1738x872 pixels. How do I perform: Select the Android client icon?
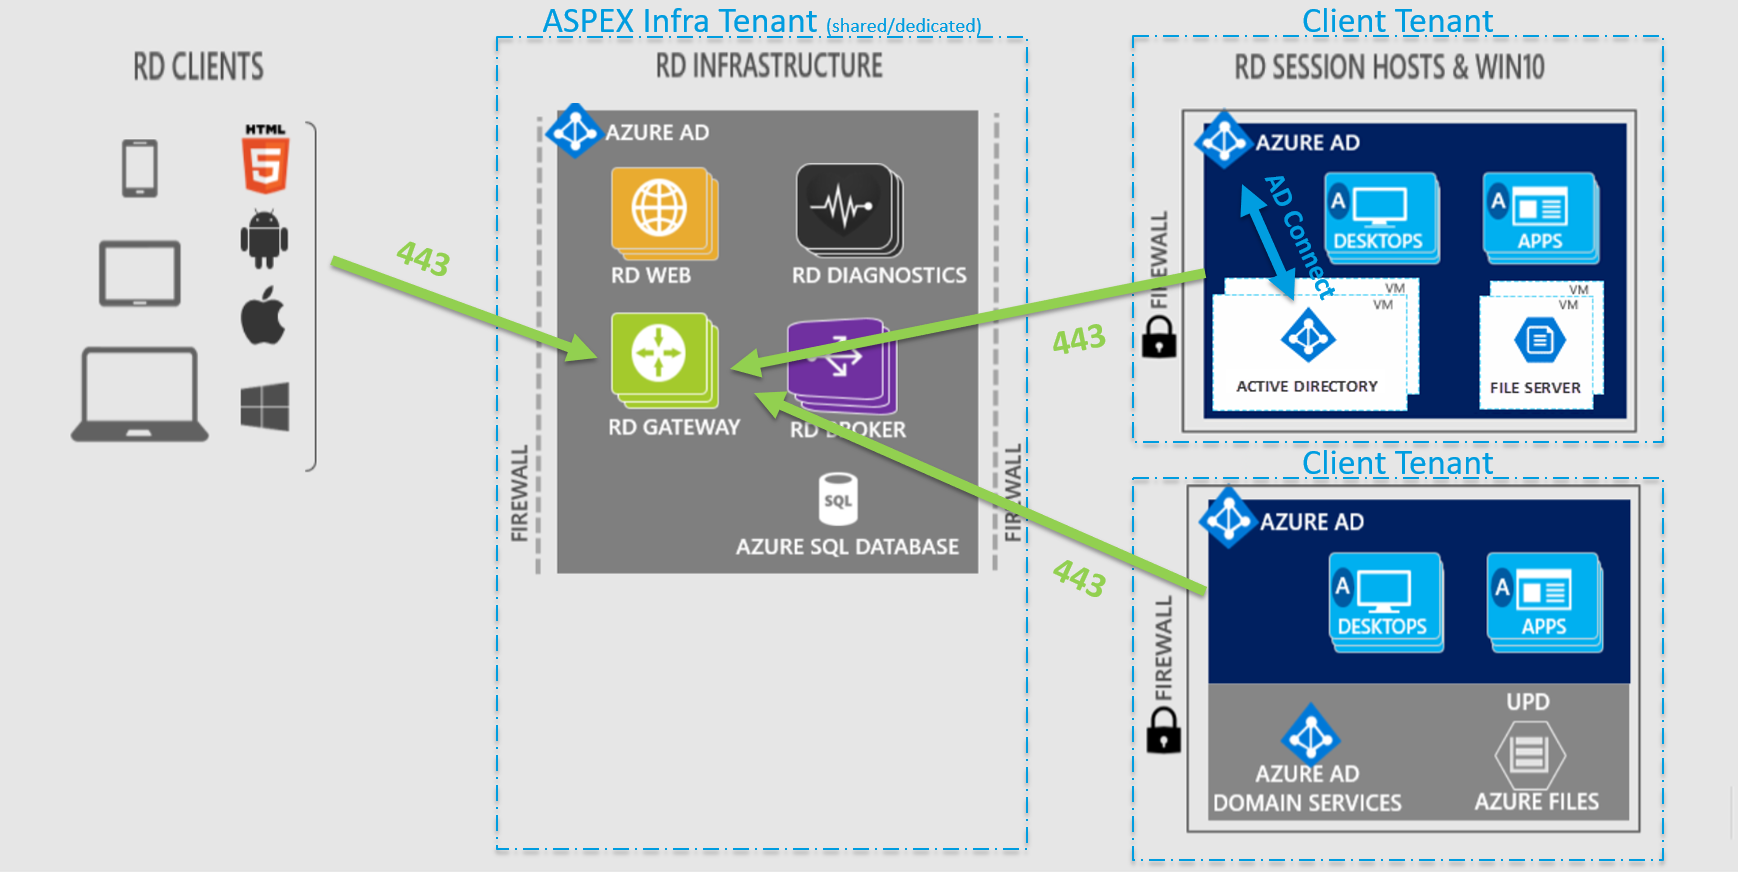pos(264,239)
